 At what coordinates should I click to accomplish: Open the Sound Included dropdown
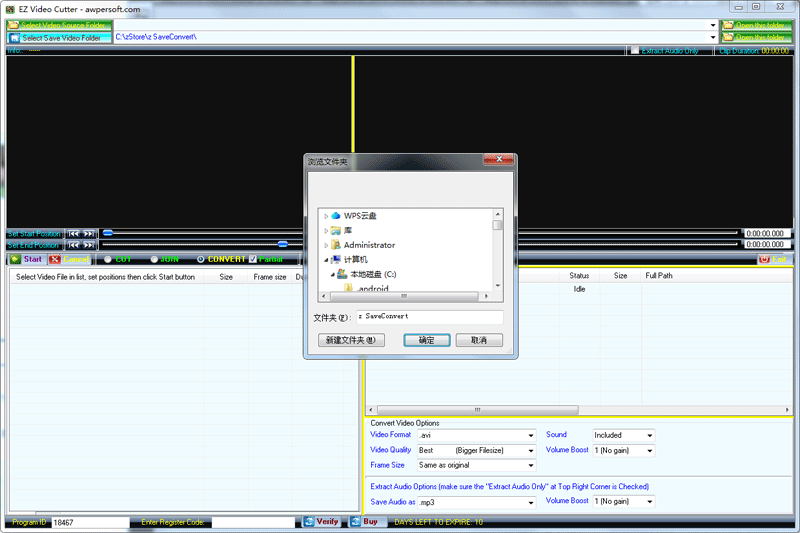649,436
